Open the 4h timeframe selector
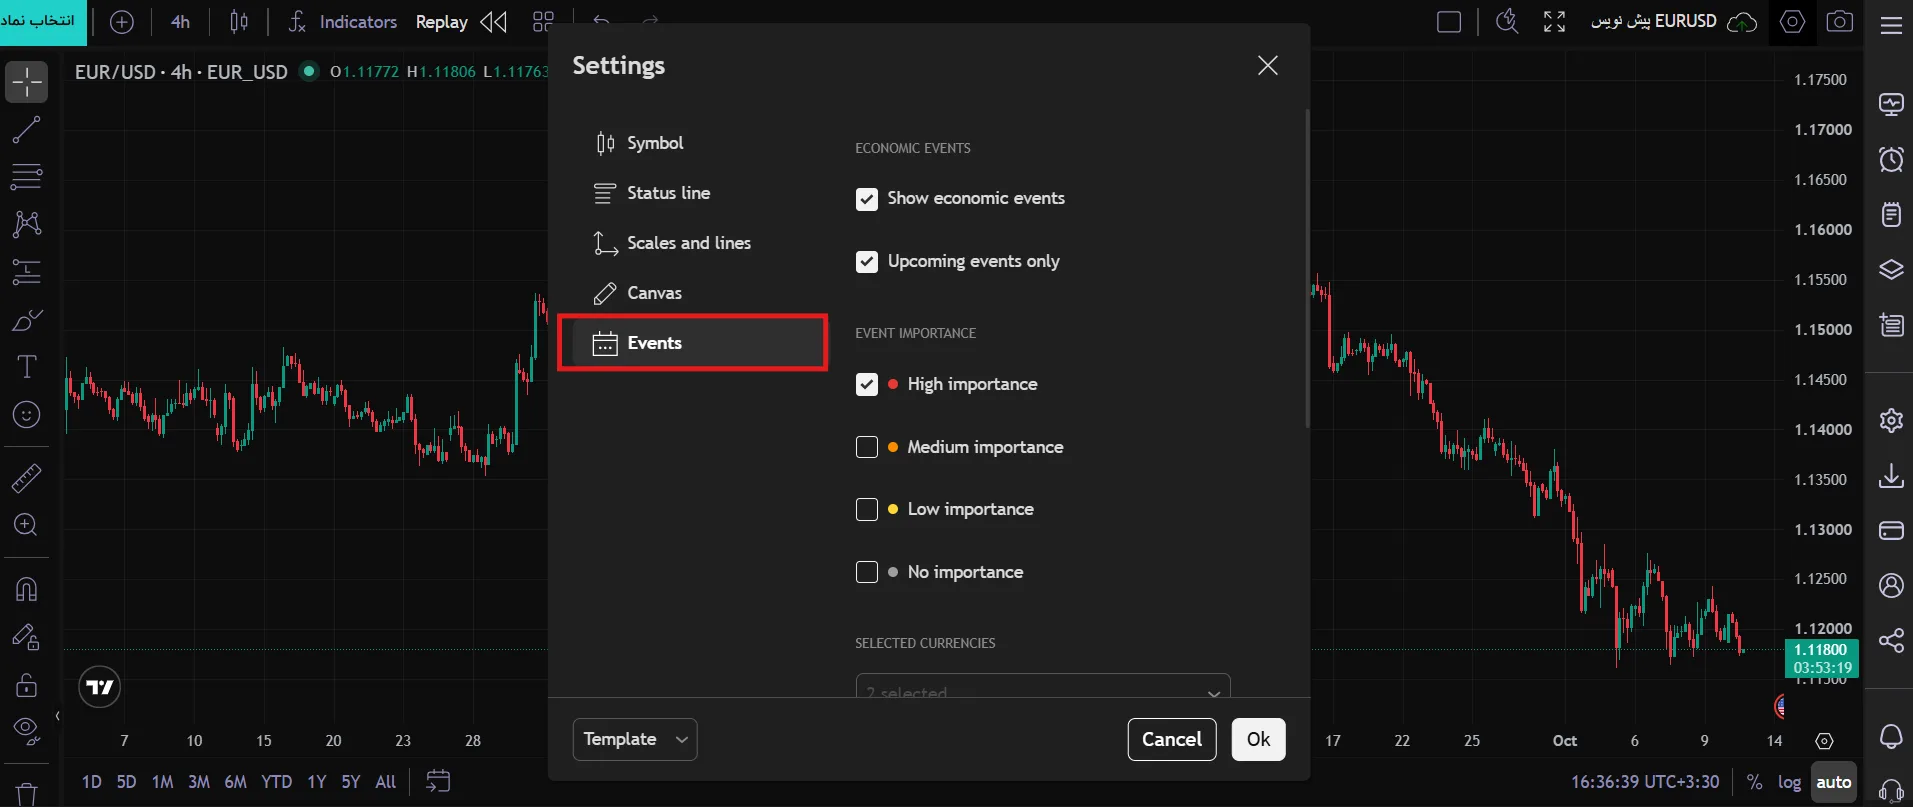 pos(180,22)
